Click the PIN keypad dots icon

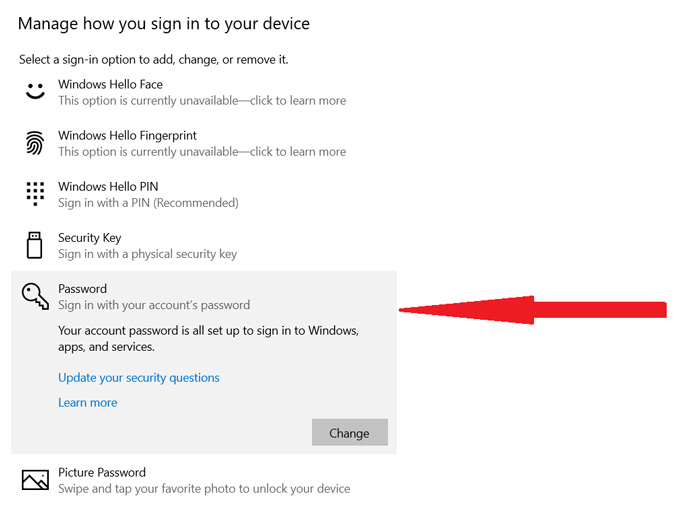click(x=35, y=194)
